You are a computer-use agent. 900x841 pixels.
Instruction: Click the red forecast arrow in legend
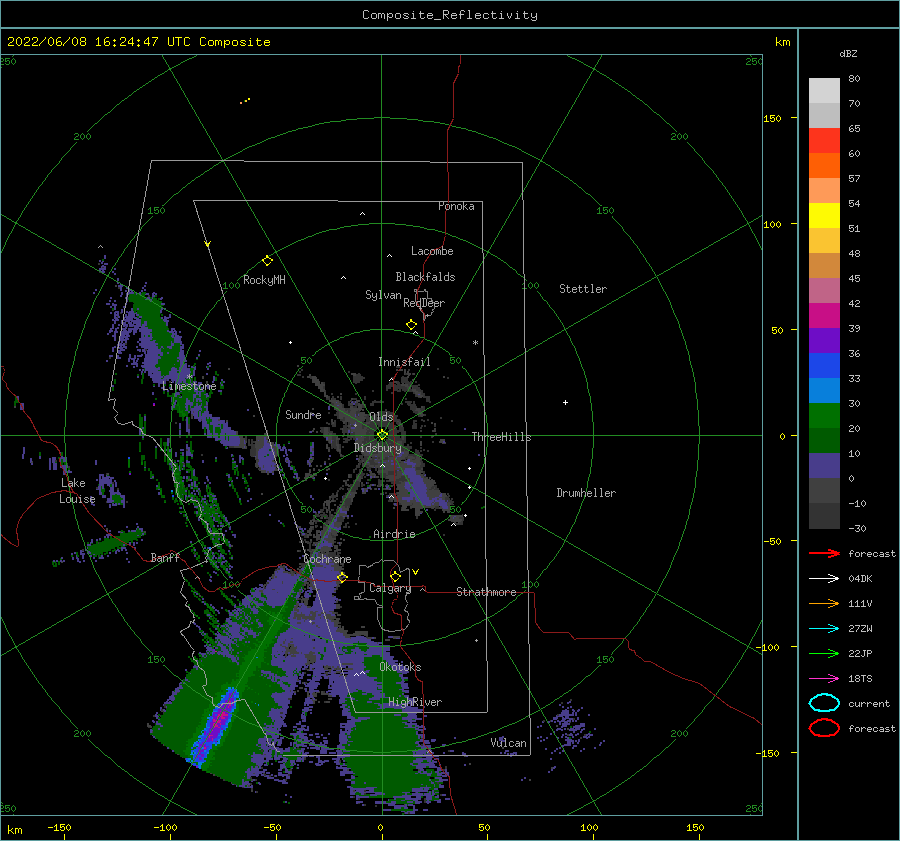pyautogui.click(x=824, y=553)
